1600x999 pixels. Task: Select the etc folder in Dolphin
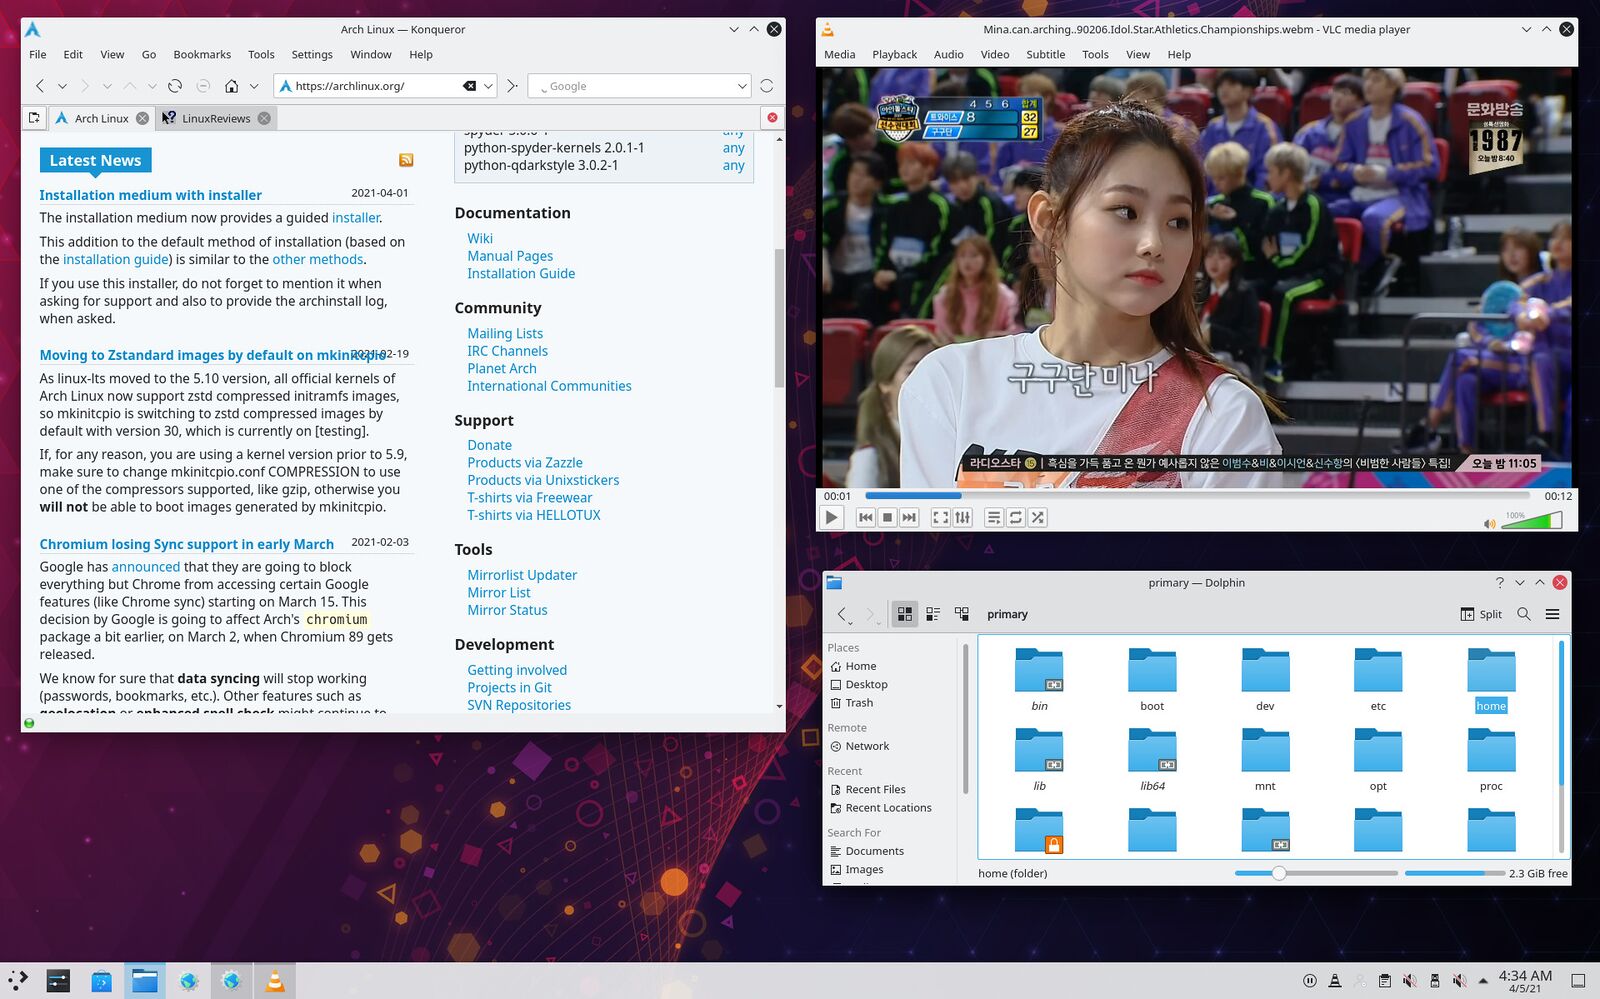1378,680
